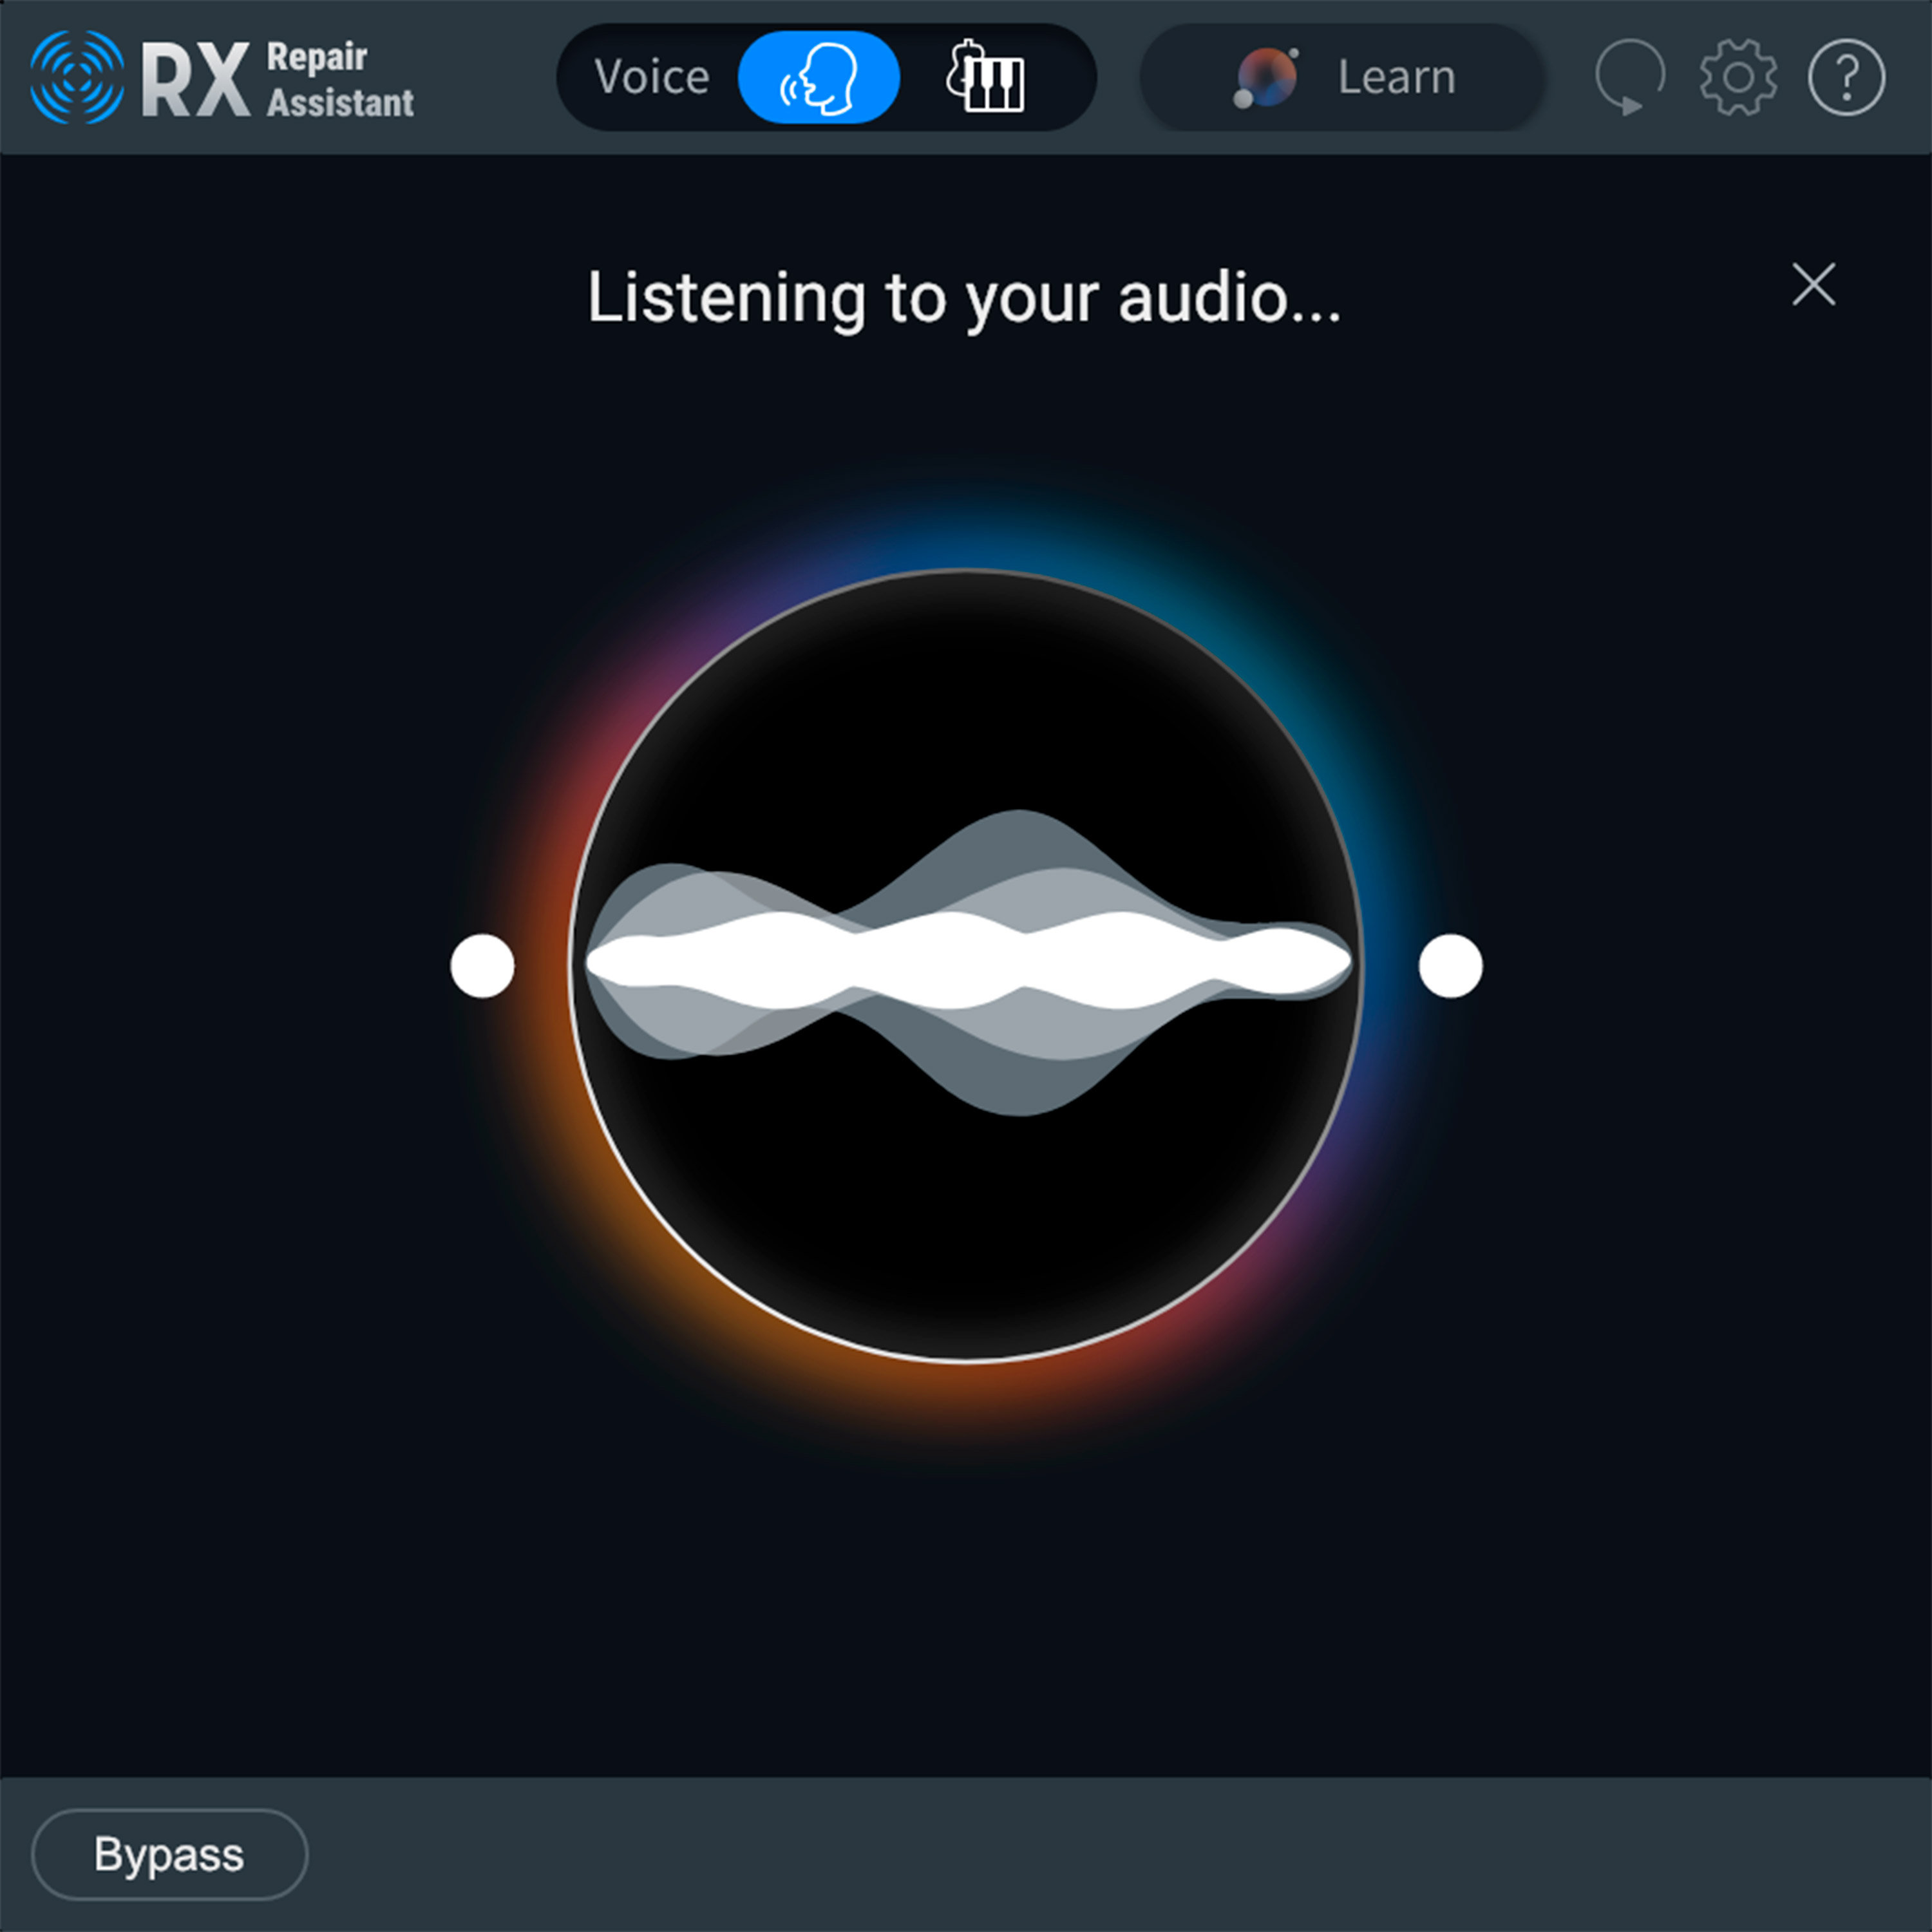Click the Learn button
Image resolution: width=1932 pixels, height=1932 pixels.
pos(1342,77)
